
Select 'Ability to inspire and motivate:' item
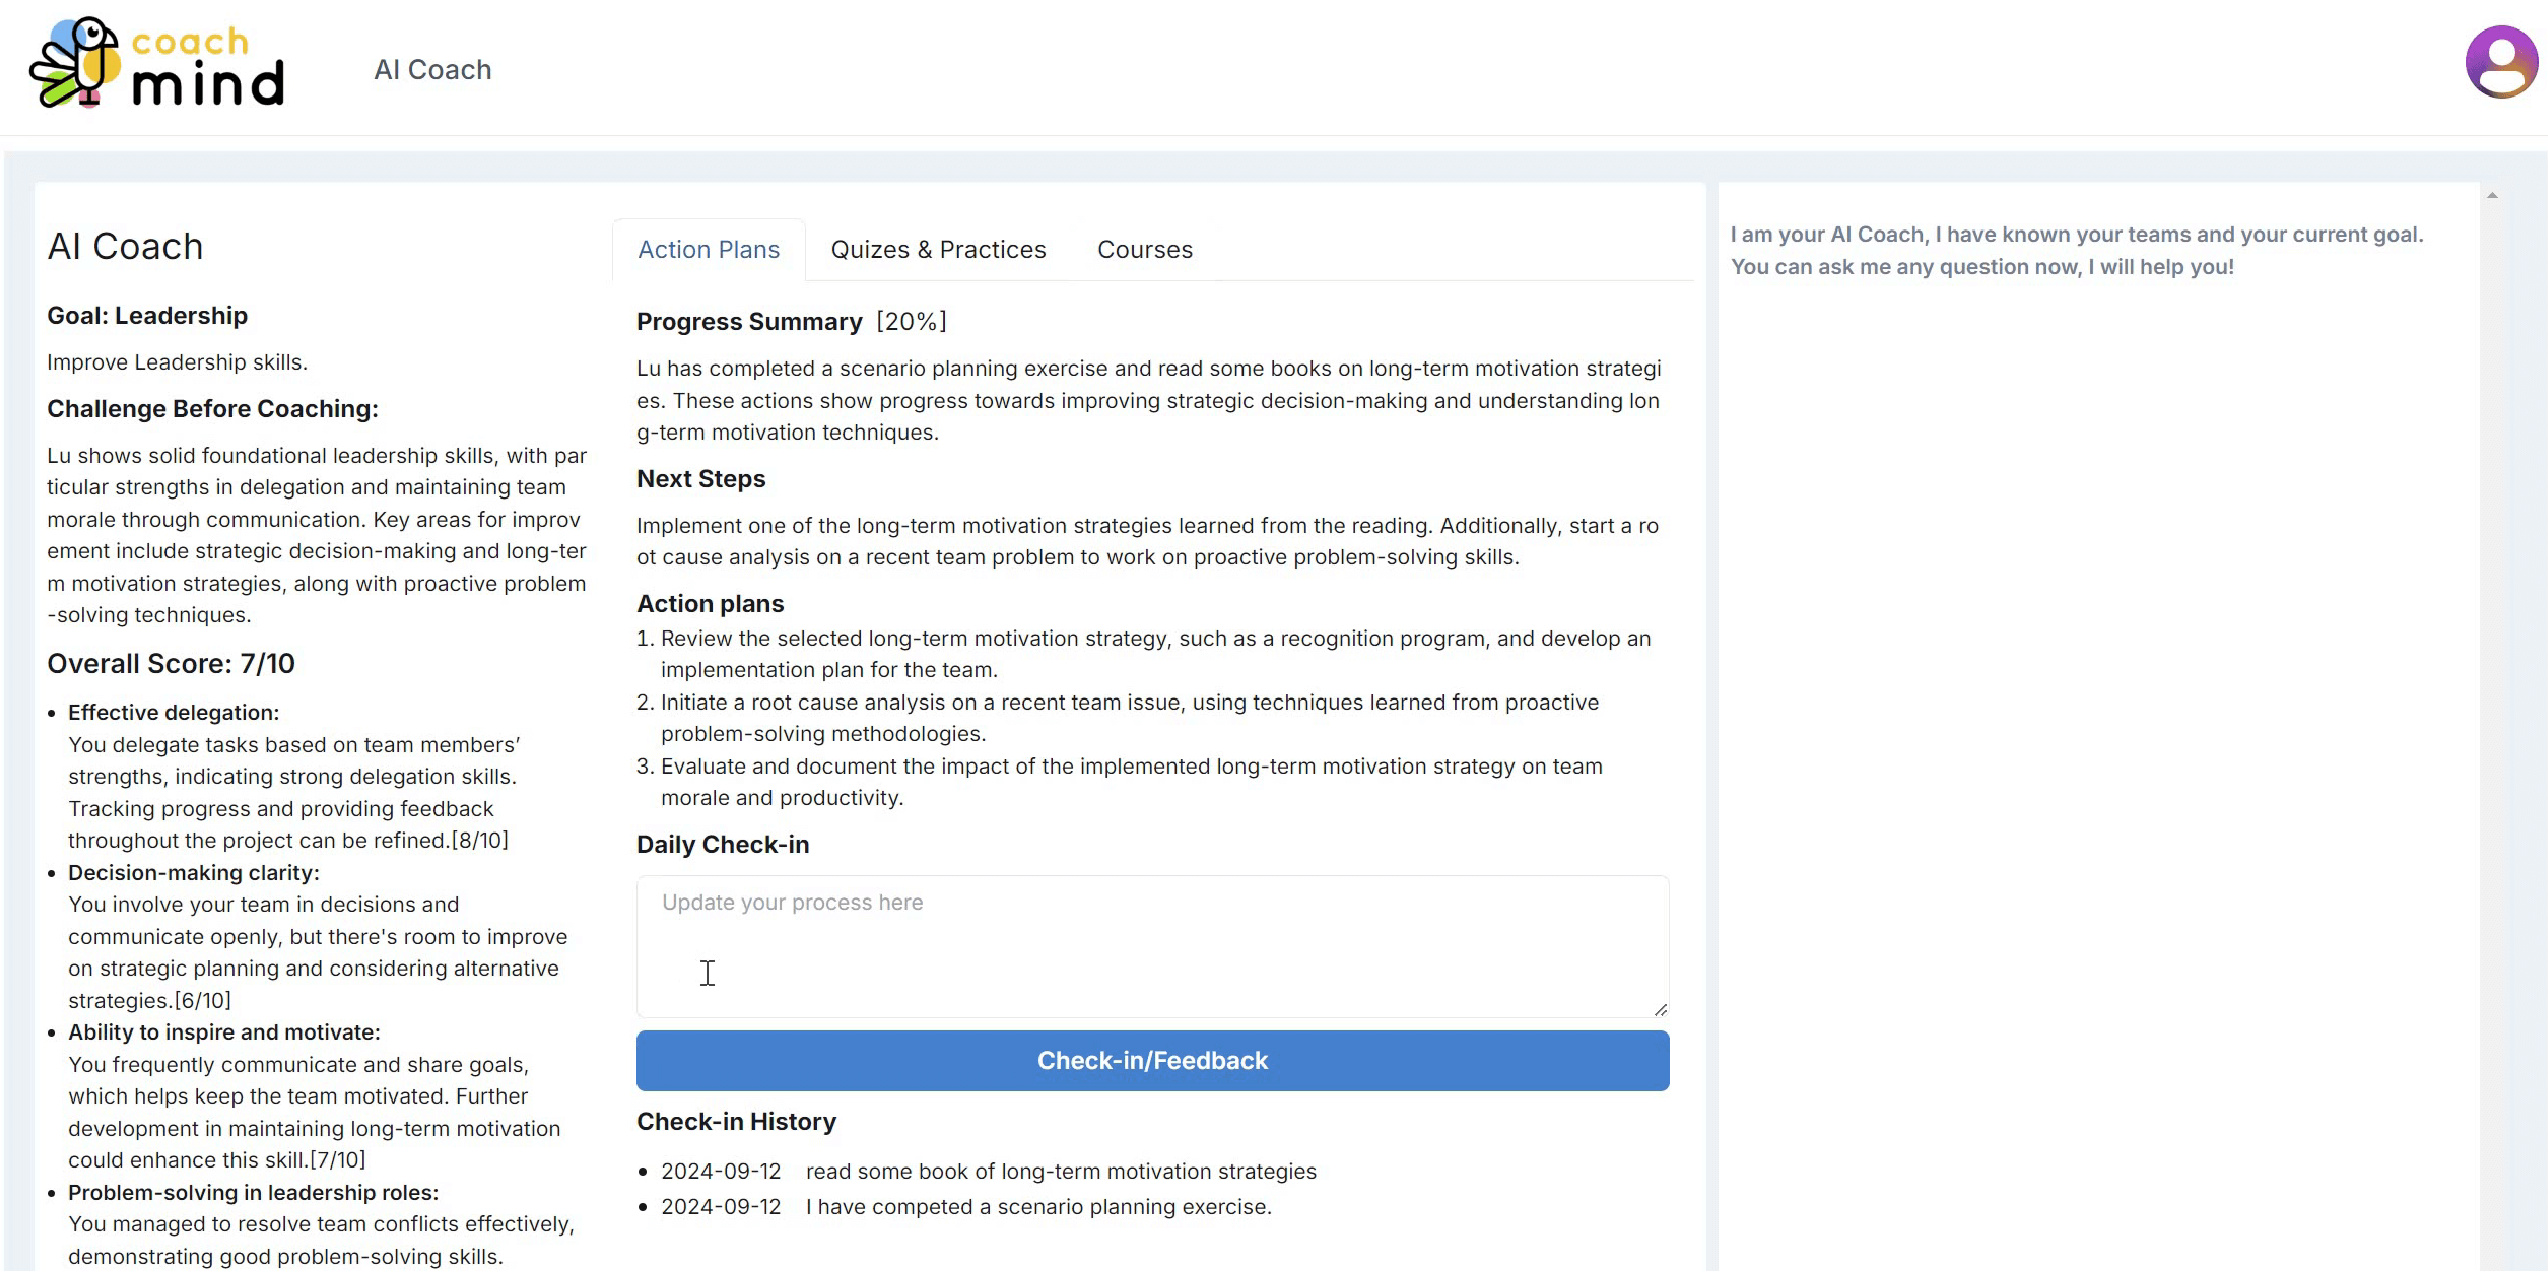(x=224, y=1033)
